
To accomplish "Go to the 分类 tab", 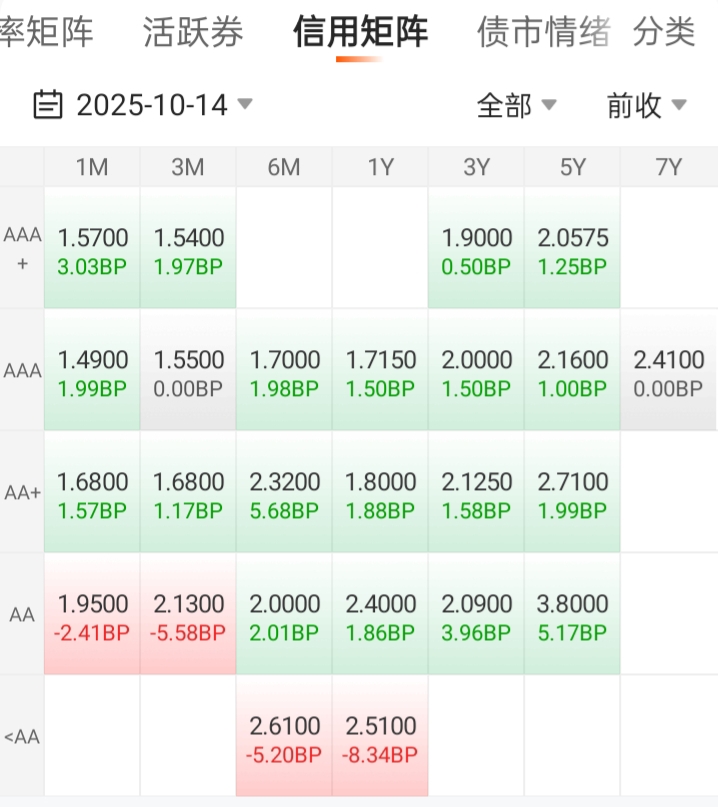I will click(x=664, y=32).
